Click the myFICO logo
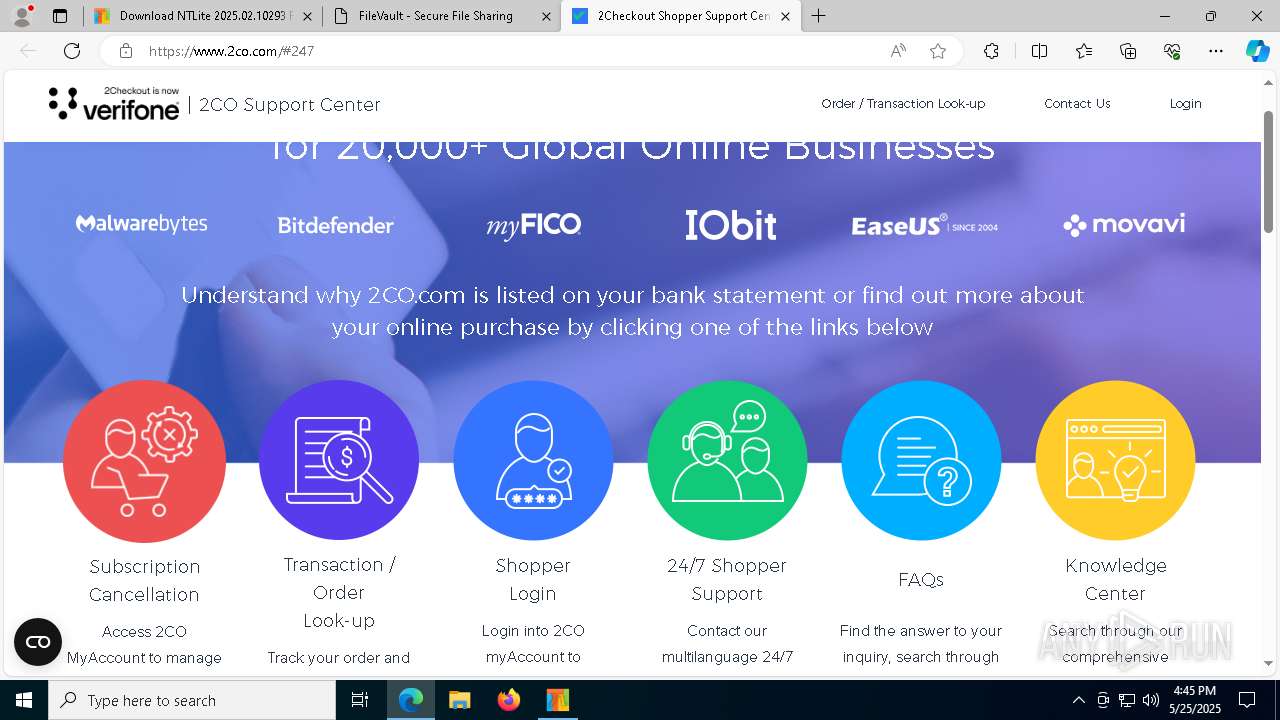 point(533,225)
